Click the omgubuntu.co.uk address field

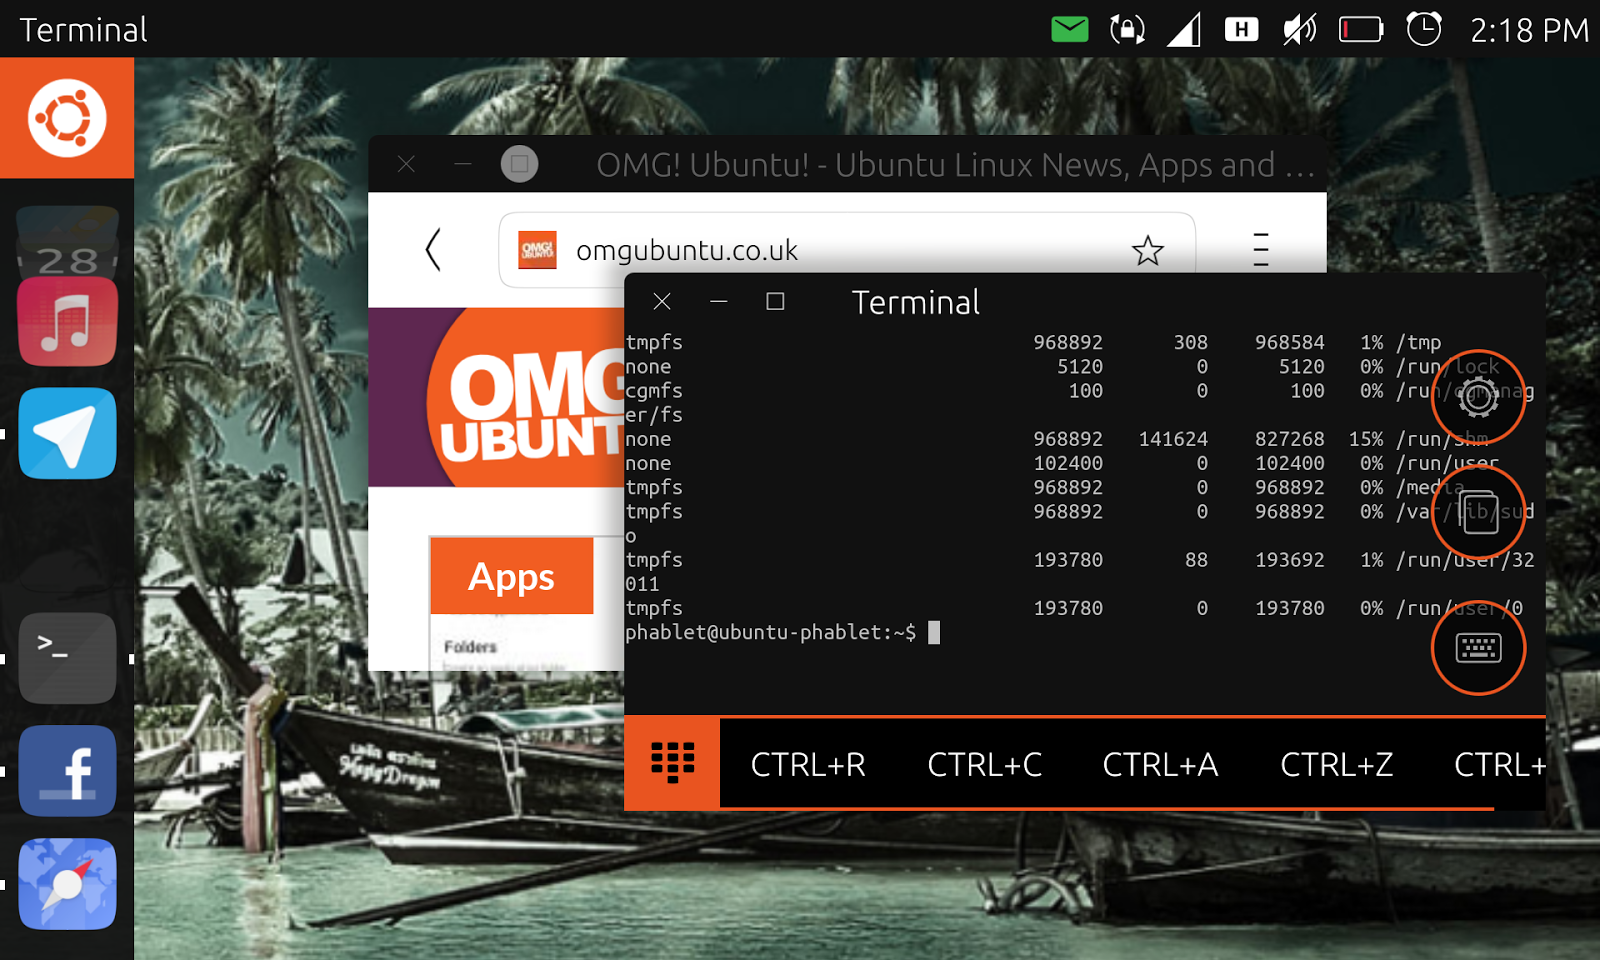pyautogui.click(x=847, y=250)
